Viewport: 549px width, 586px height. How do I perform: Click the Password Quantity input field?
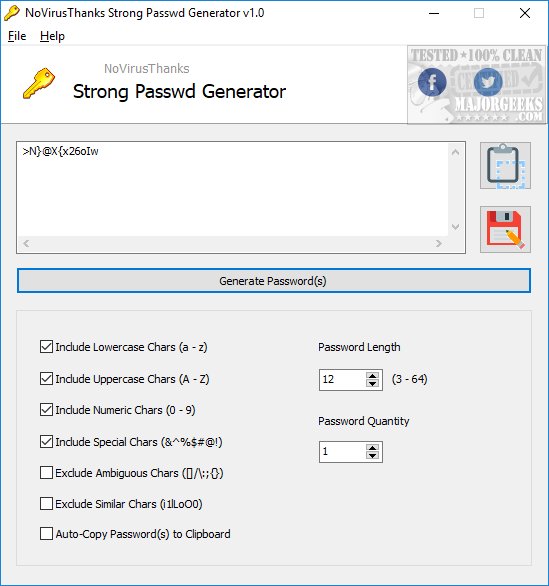343,452
